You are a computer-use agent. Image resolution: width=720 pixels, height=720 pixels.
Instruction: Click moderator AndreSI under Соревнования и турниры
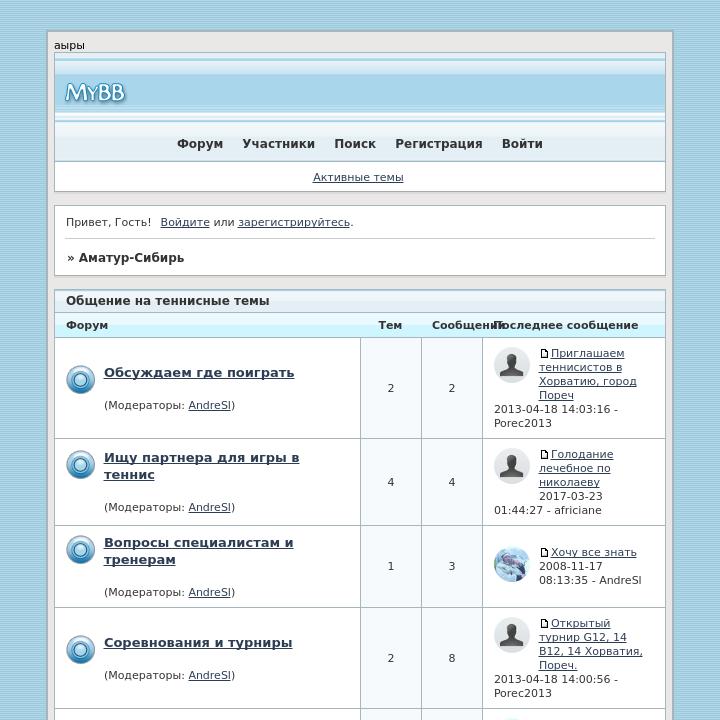click(x=210, y=675)
